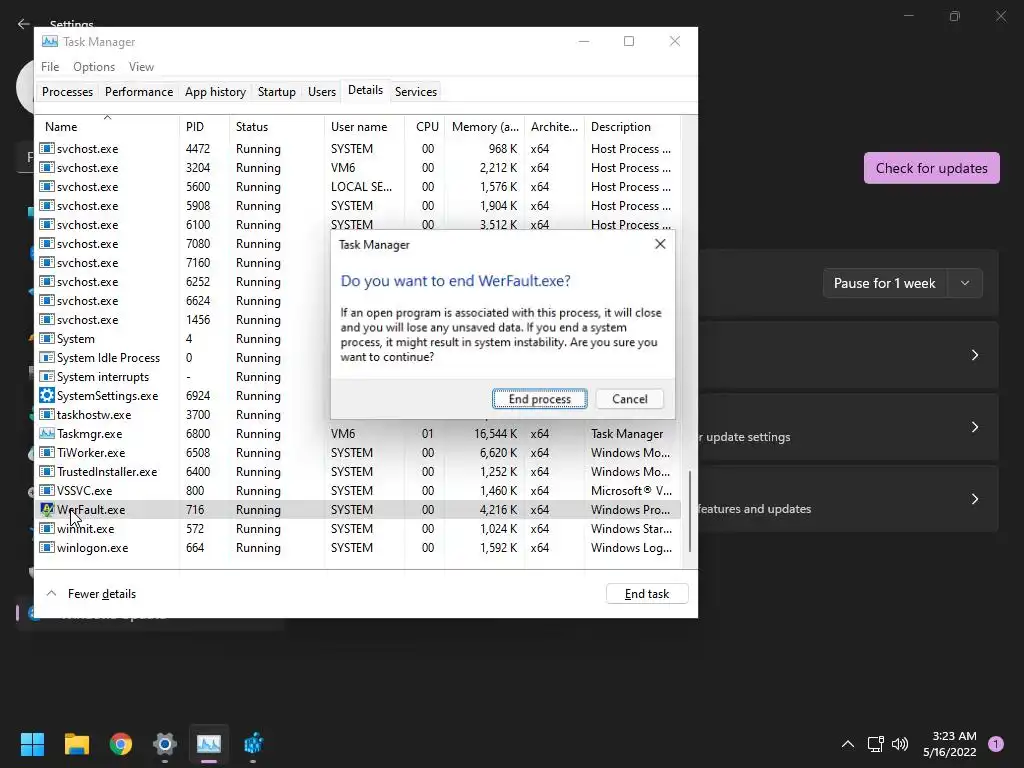
Task: Confirm End process in the dialog
Action: click(539, 399)
